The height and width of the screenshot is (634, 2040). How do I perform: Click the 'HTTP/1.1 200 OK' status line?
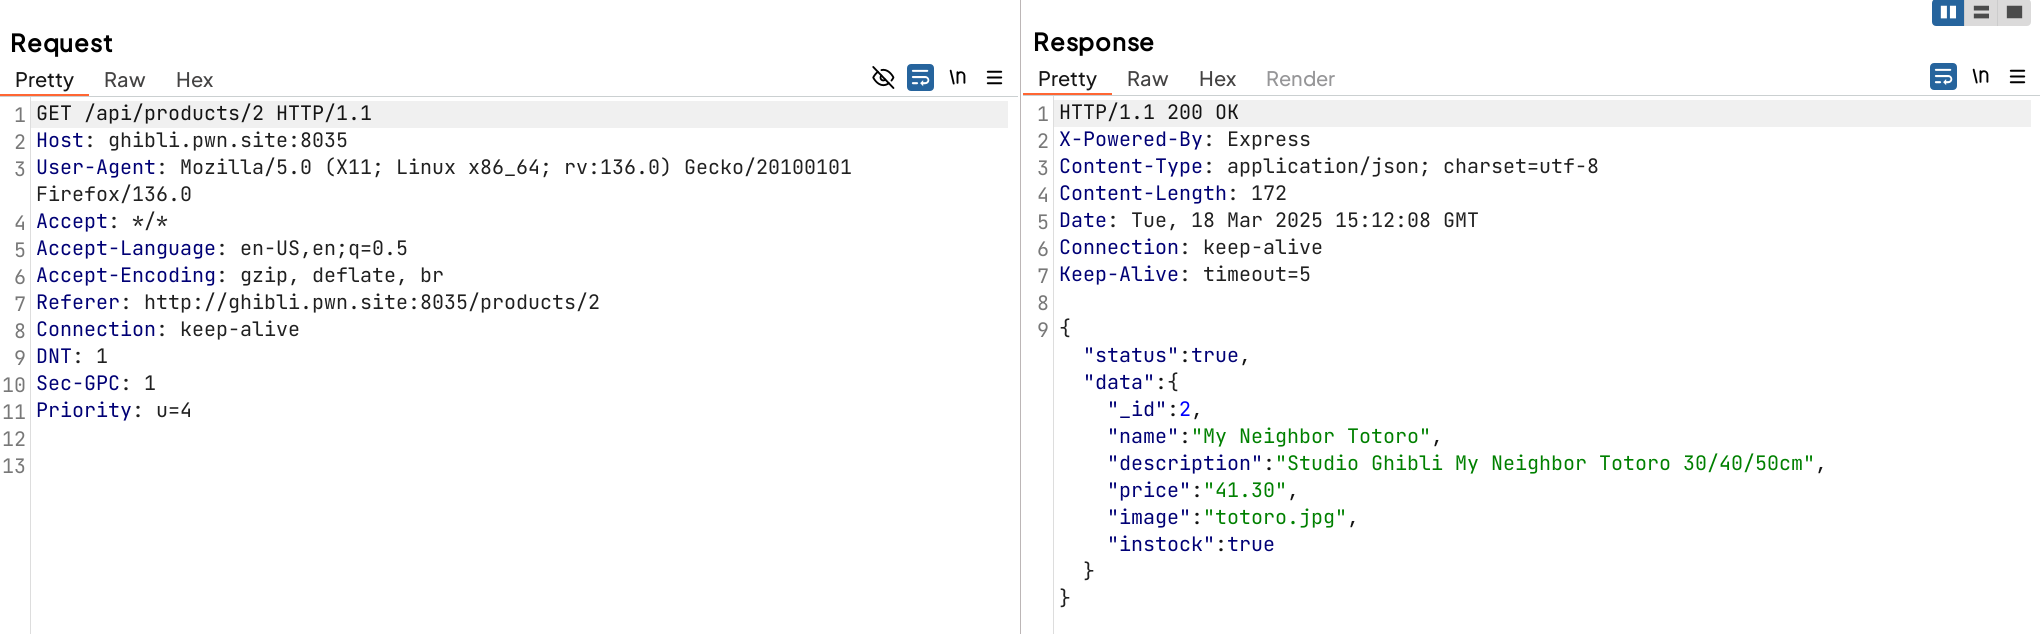click(1149, 113)
